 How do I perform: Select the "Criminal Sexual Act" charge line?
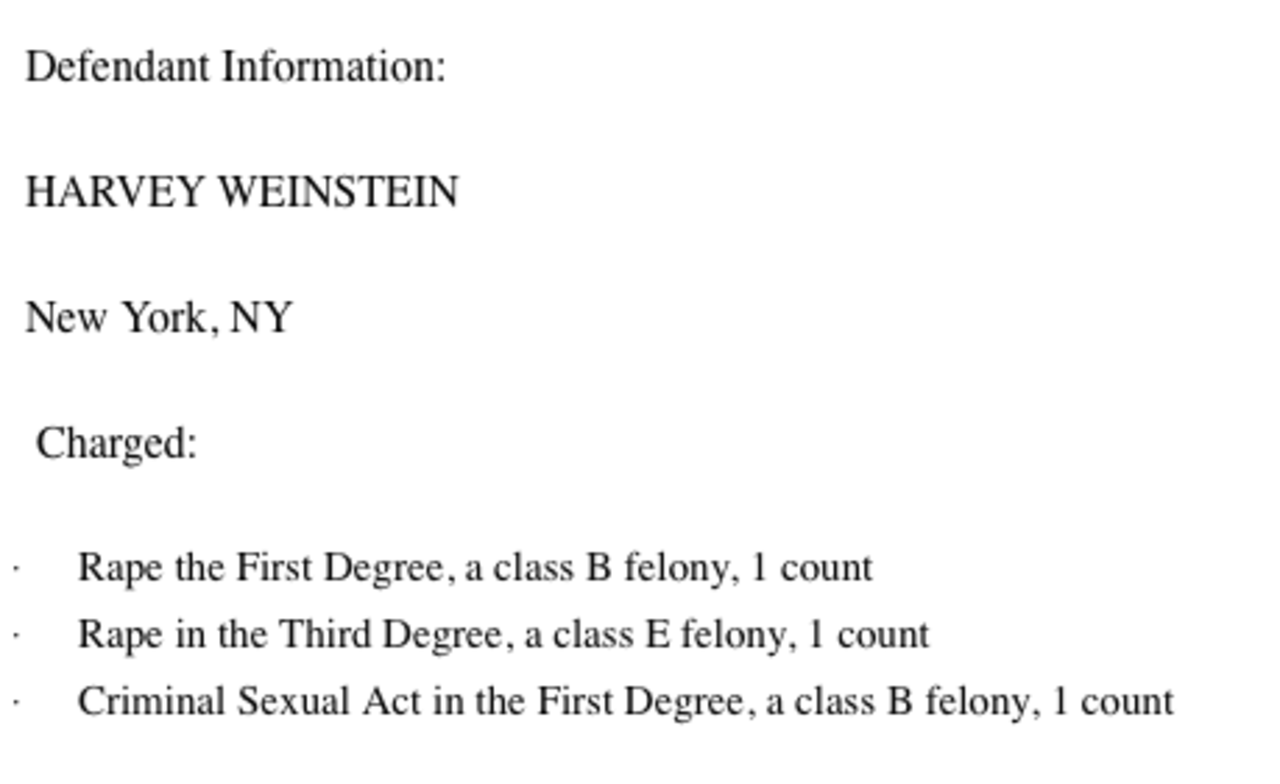coord(626,701)
